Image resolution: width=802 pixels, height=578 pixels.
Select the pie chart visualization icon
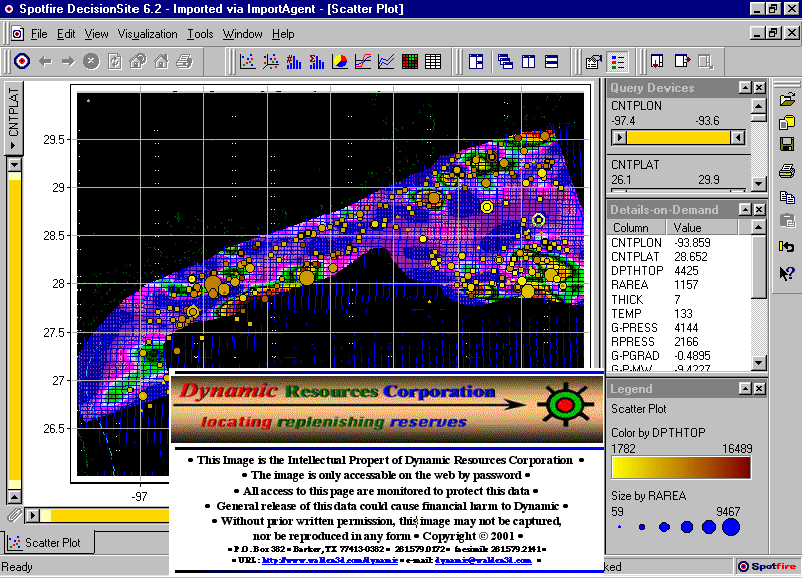pos(340,62)
